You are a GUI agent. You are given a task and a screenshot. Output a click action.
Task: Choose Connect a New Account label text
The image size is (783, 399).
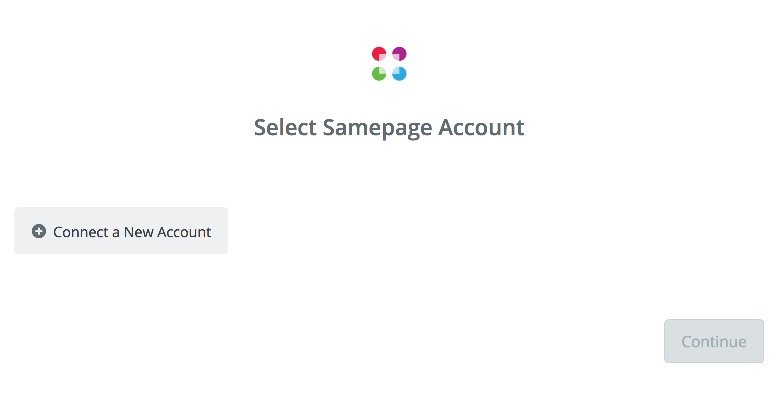click(x=132, y=232)
